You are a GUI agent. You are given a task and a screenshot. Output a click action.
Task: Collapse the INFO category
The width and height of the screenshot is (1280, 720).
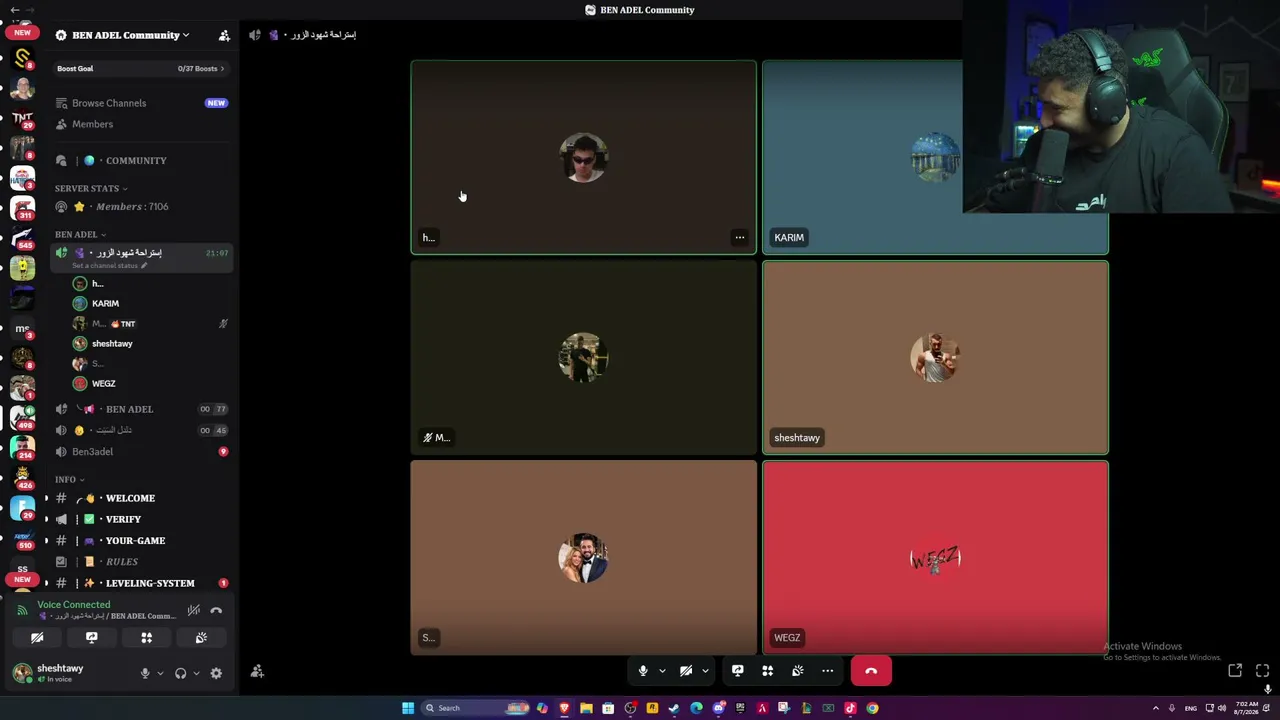click(x=69, y=479)
